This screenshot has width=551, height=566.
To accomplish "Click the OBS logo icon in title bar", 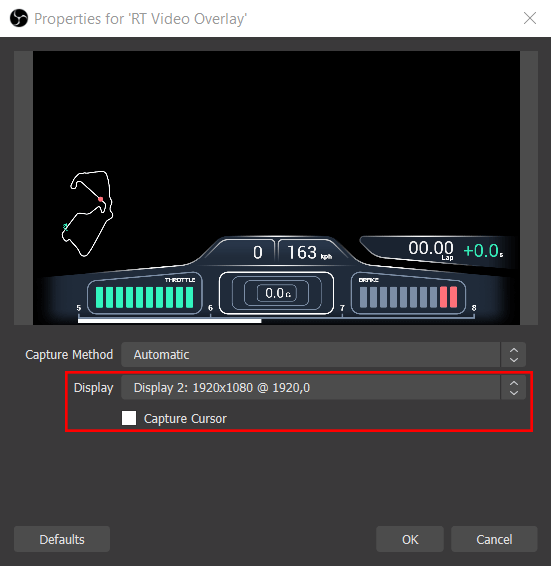I will tap(19, 18).
